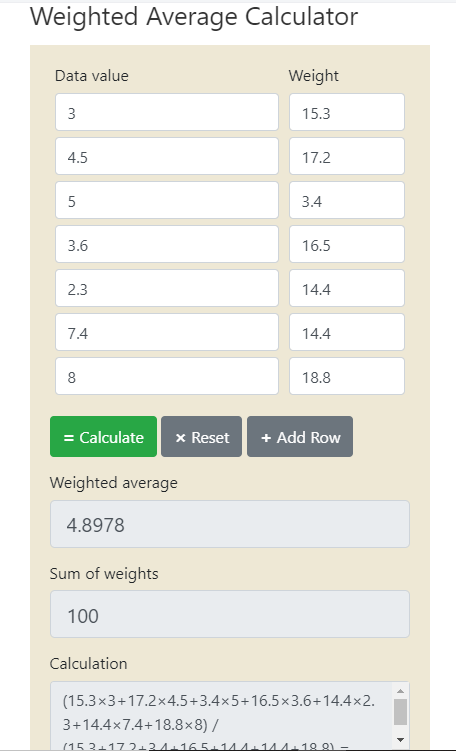
Task: Select the data value field containing 3
Action: tap(167, 112)
